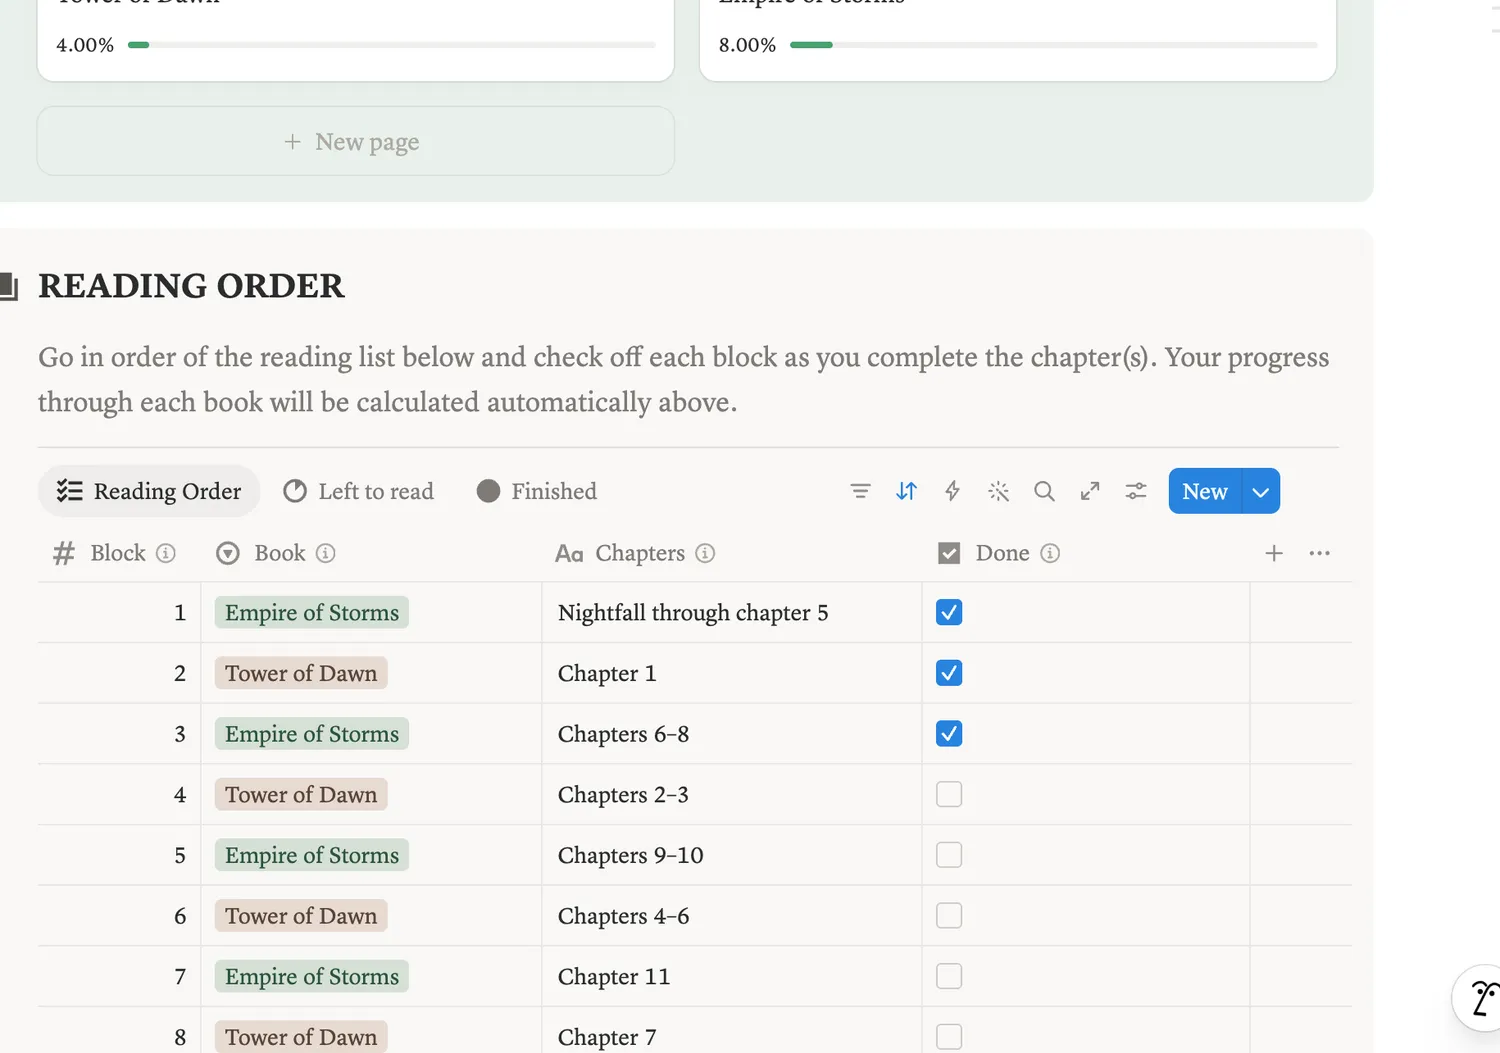Click the Chapters 9-10 cell
Screen dimensions: 1500x1053
[732, 855]
